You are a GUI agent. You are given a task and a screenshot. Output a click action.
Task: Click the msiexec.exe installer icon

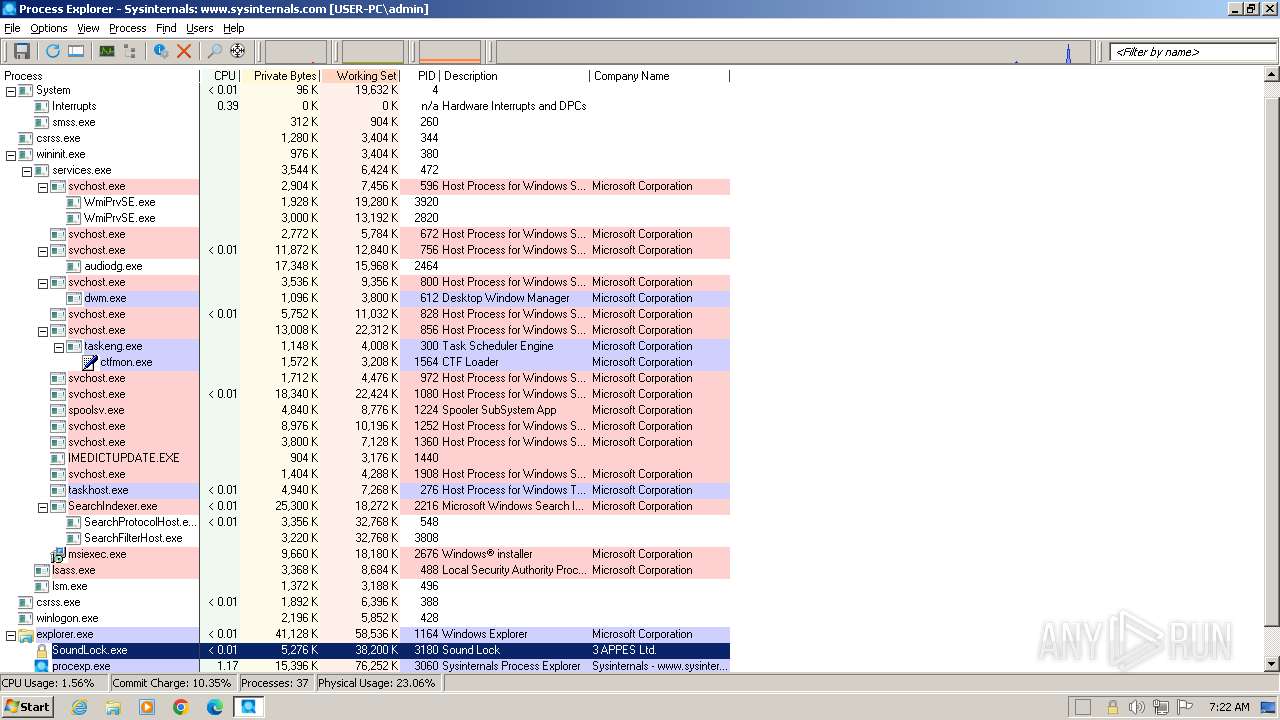click(x=58, y=554)
